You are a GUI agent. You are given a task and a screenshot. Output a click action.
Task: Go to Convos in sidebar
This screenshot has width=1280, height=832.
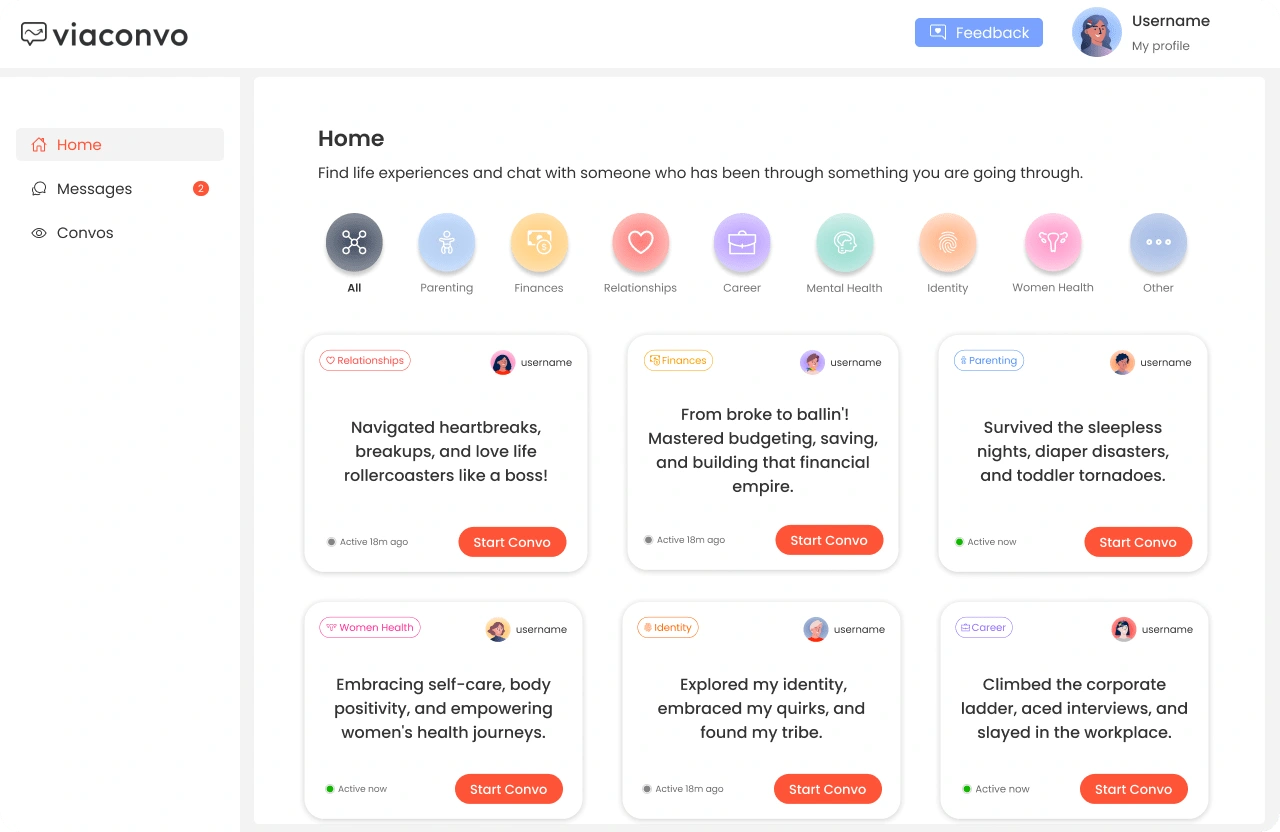tap(85, 233)
